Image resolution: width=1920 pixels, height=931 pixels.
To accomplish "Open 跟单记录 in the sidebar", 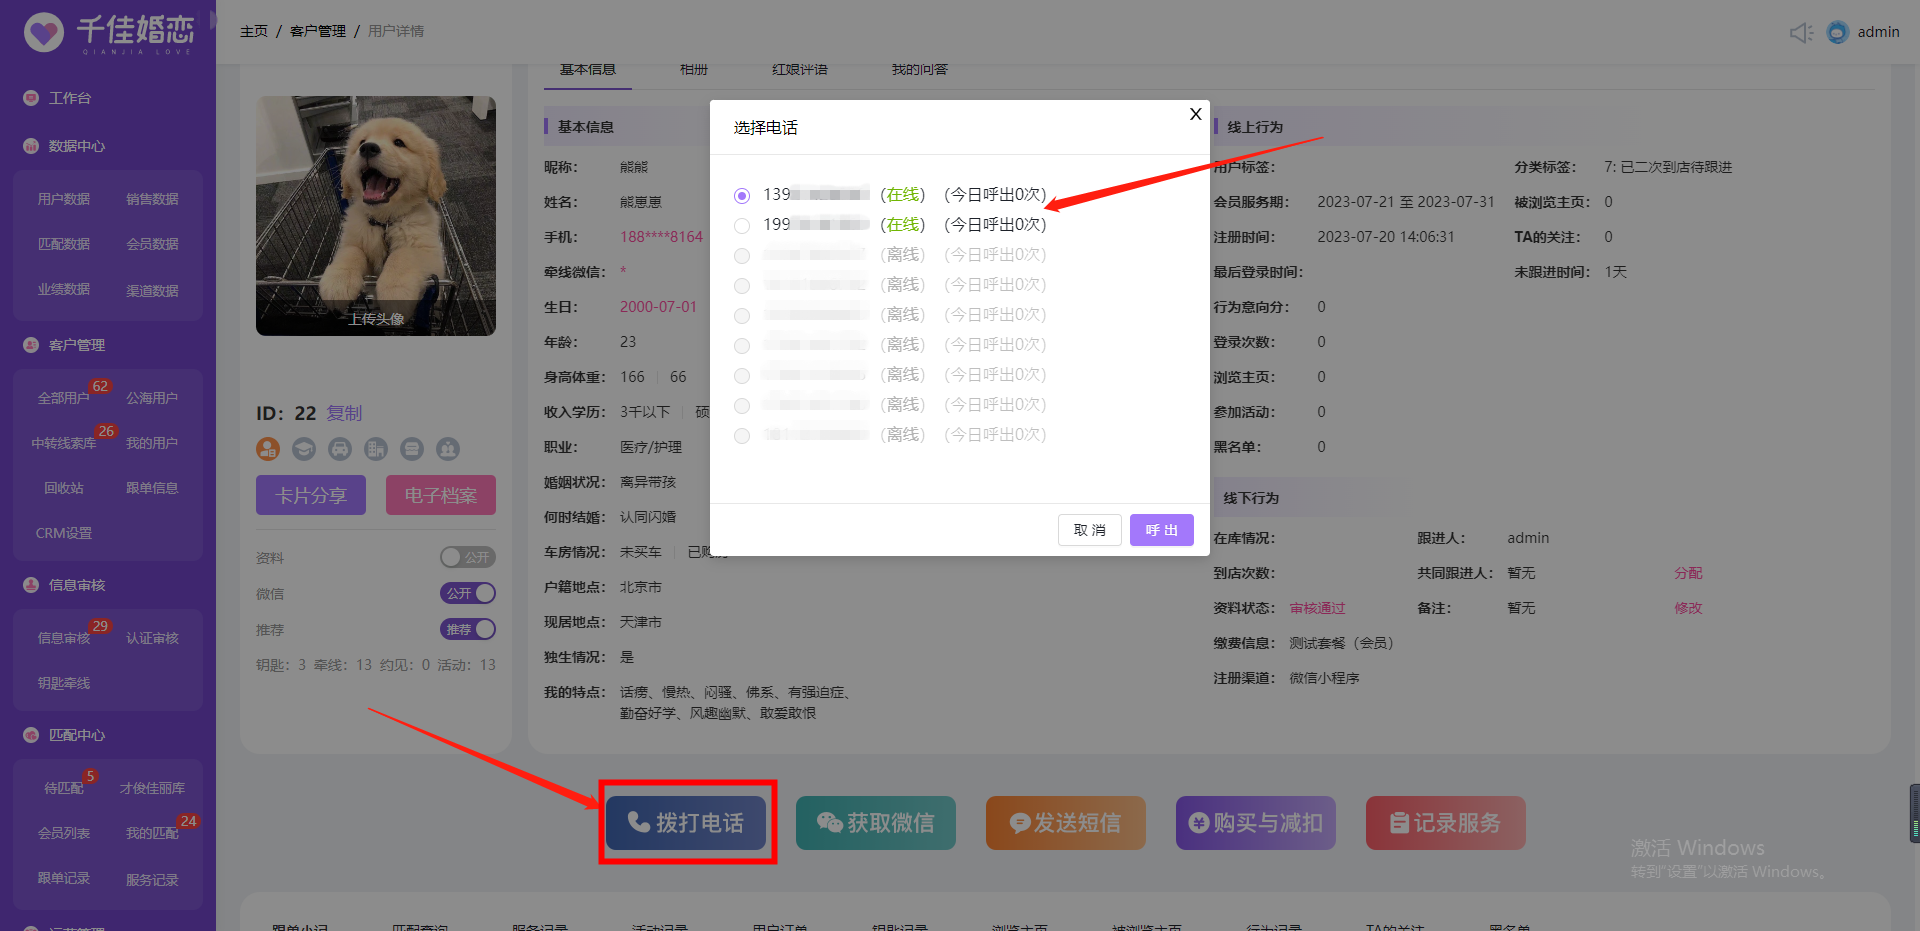I will pos(64,878).
